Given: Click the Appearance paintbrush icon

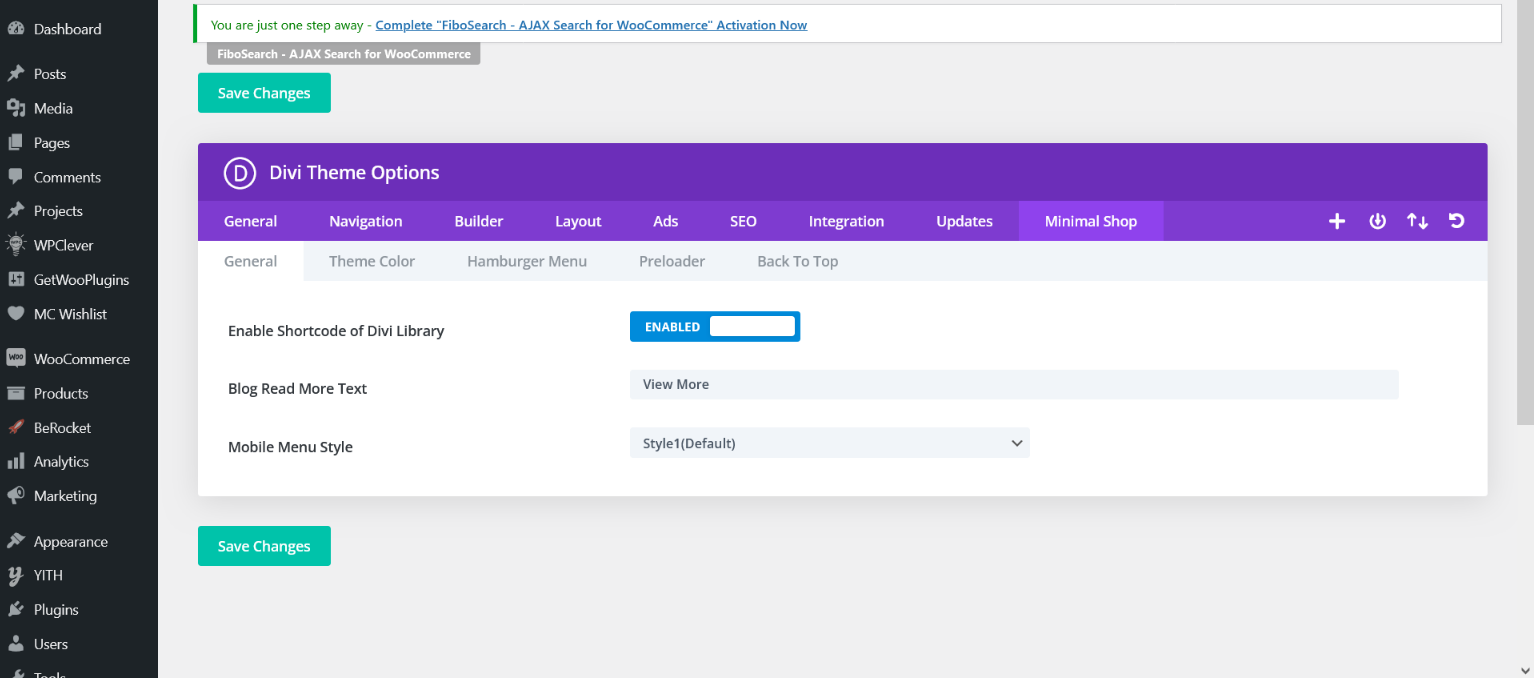Looking at the screenshot, I should pyautogui.click(x=15, y=541).
